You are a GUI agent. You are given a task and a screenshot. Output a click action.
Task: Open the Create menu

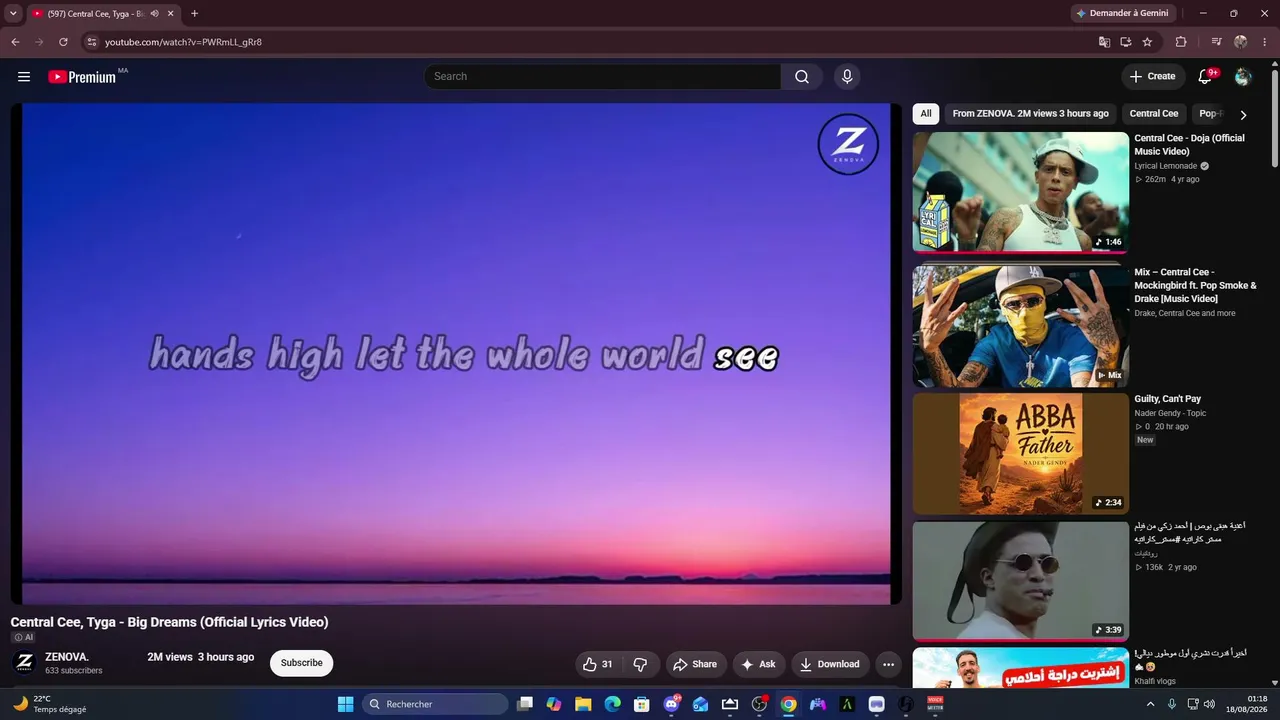1152,77
